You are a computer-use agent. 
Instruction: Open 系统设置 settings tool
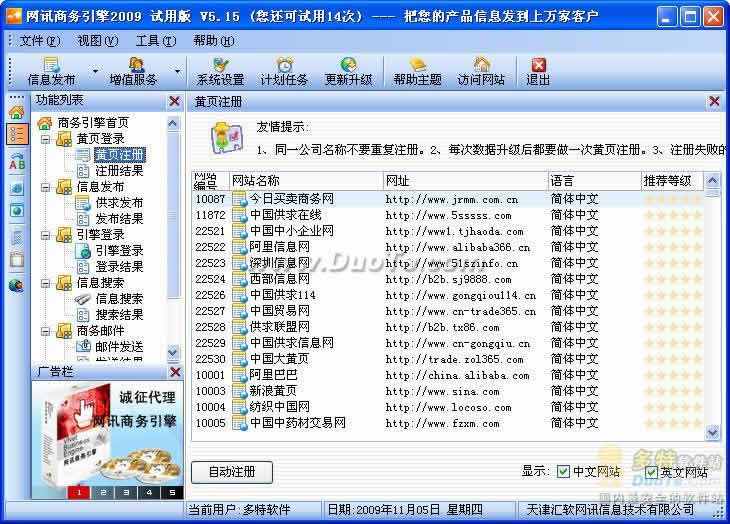point(221,72)
